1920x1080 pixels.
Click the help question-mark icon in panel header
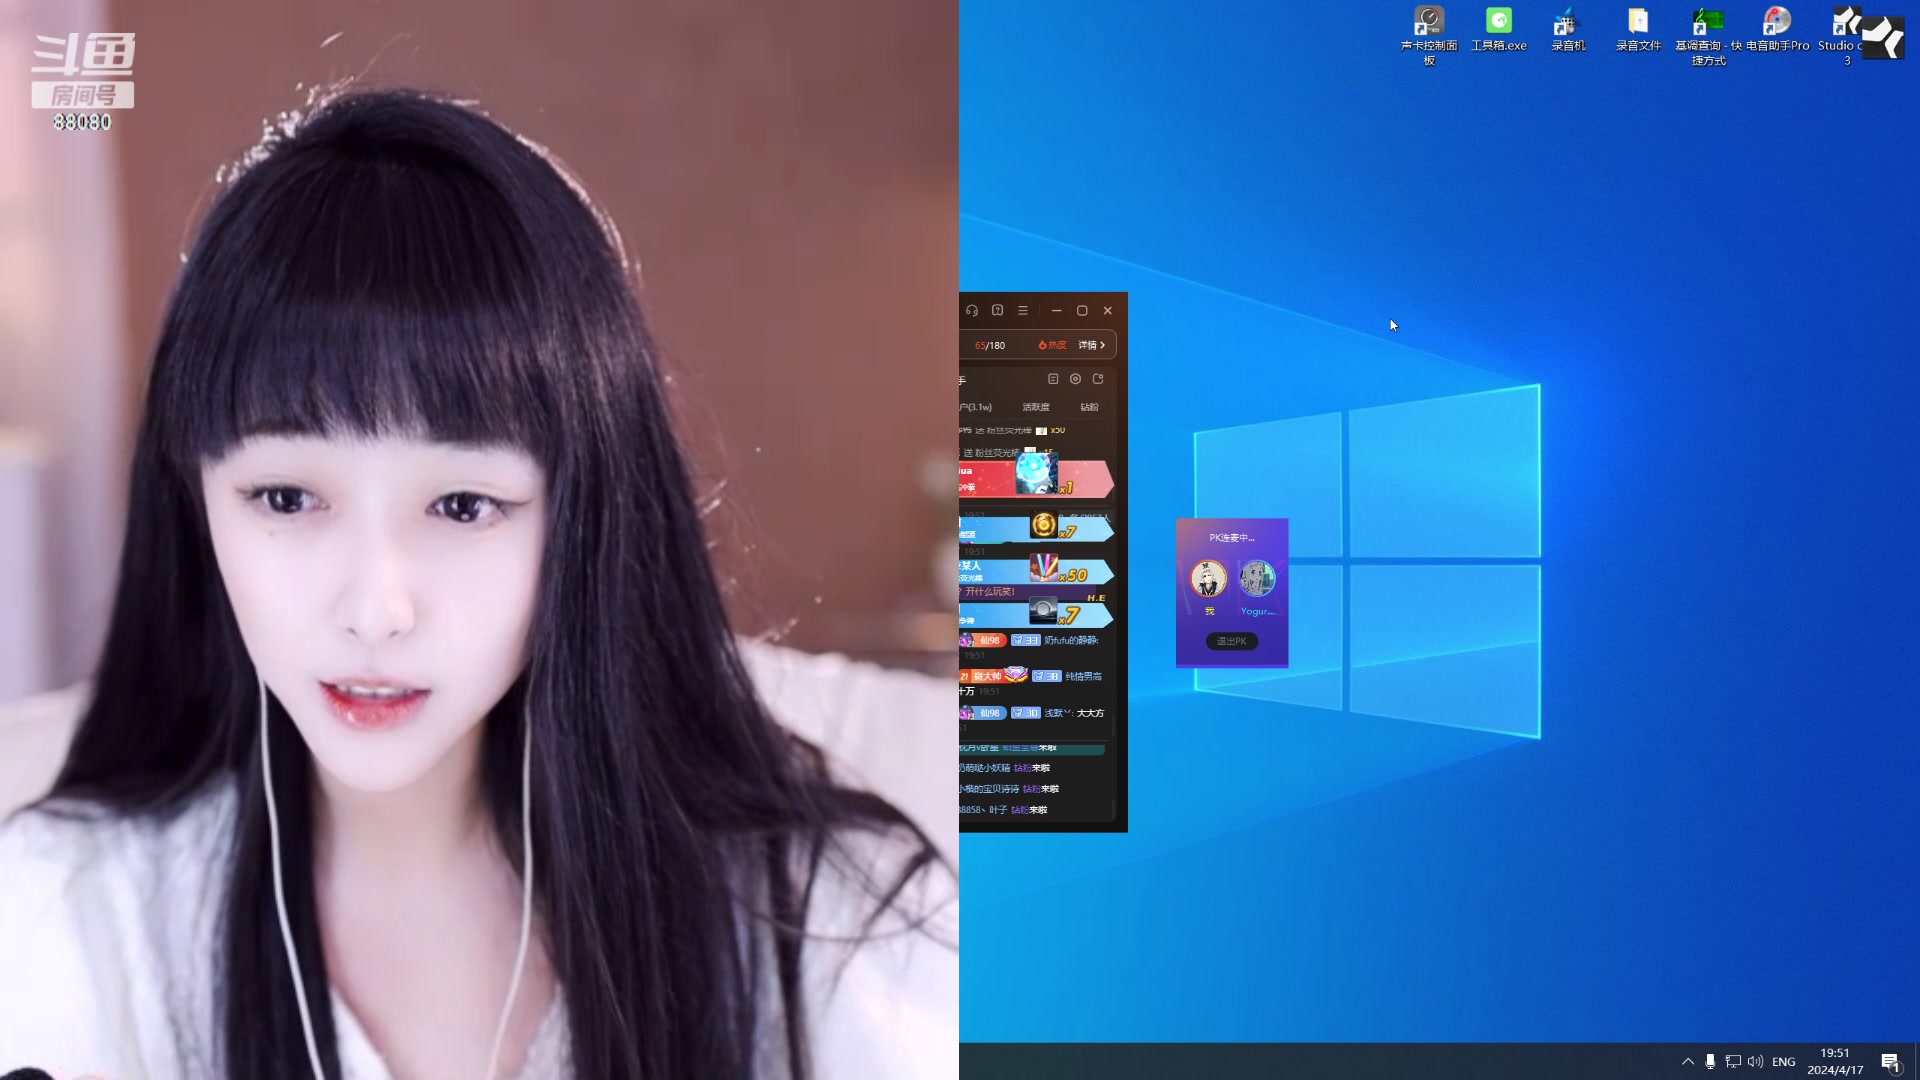[997, 311]
